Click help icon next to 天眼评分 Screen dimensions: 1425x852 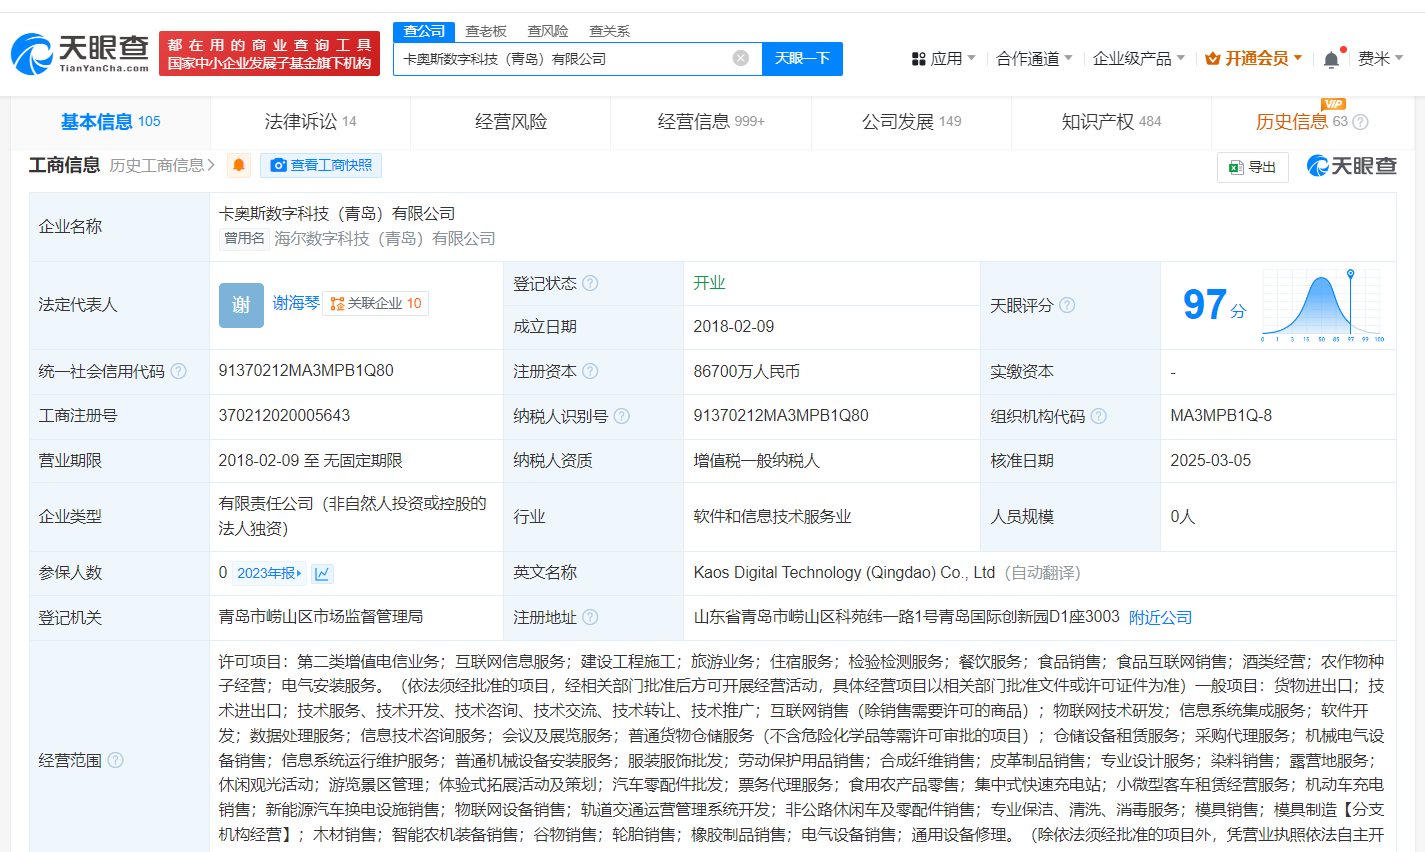pyautogui.click(x=1067, y=305)
